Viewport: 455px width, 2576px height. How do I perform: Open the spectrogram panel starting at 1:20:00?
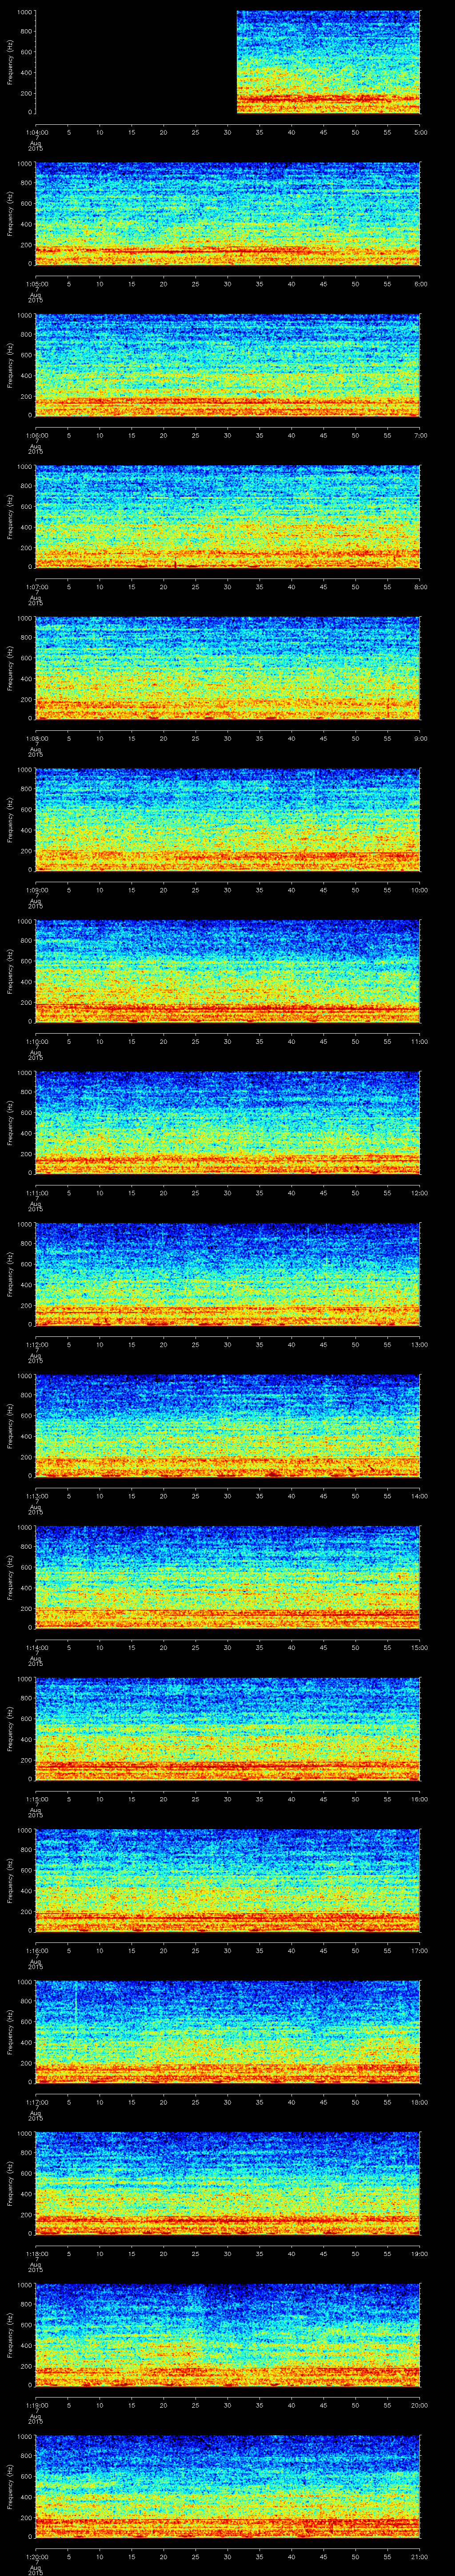228,2487
